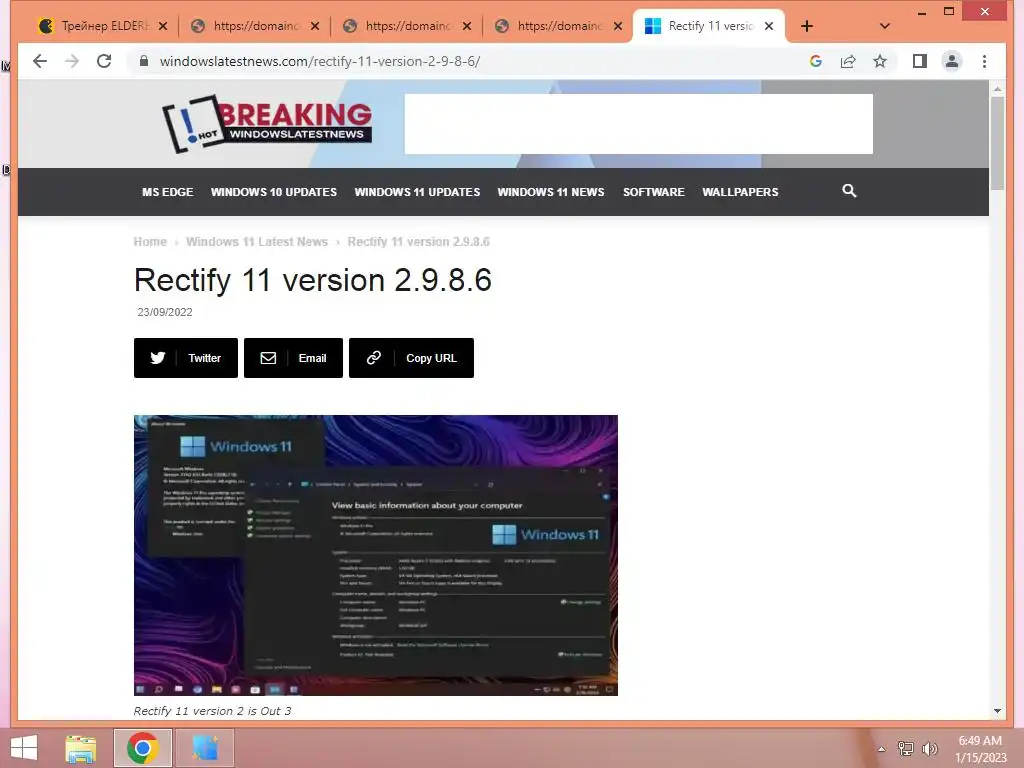Click the browser forward arrow
The image size is (1024, 768).
pyautogui.click(x=72, y=61)
